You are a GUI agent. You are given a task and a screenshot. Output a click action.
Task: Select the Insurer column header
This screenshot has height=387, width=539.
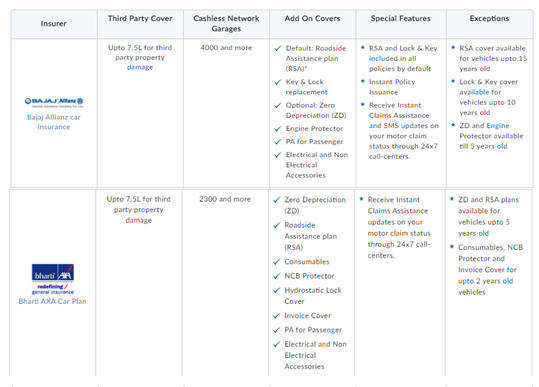tap(54, 24)
